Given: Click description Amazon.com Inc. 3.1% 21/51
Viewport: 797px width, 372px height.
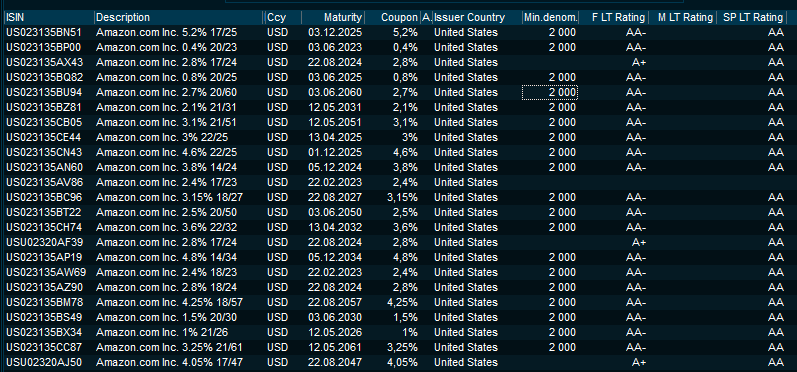Looking at the screenshot, I should [x=166, y=122].
